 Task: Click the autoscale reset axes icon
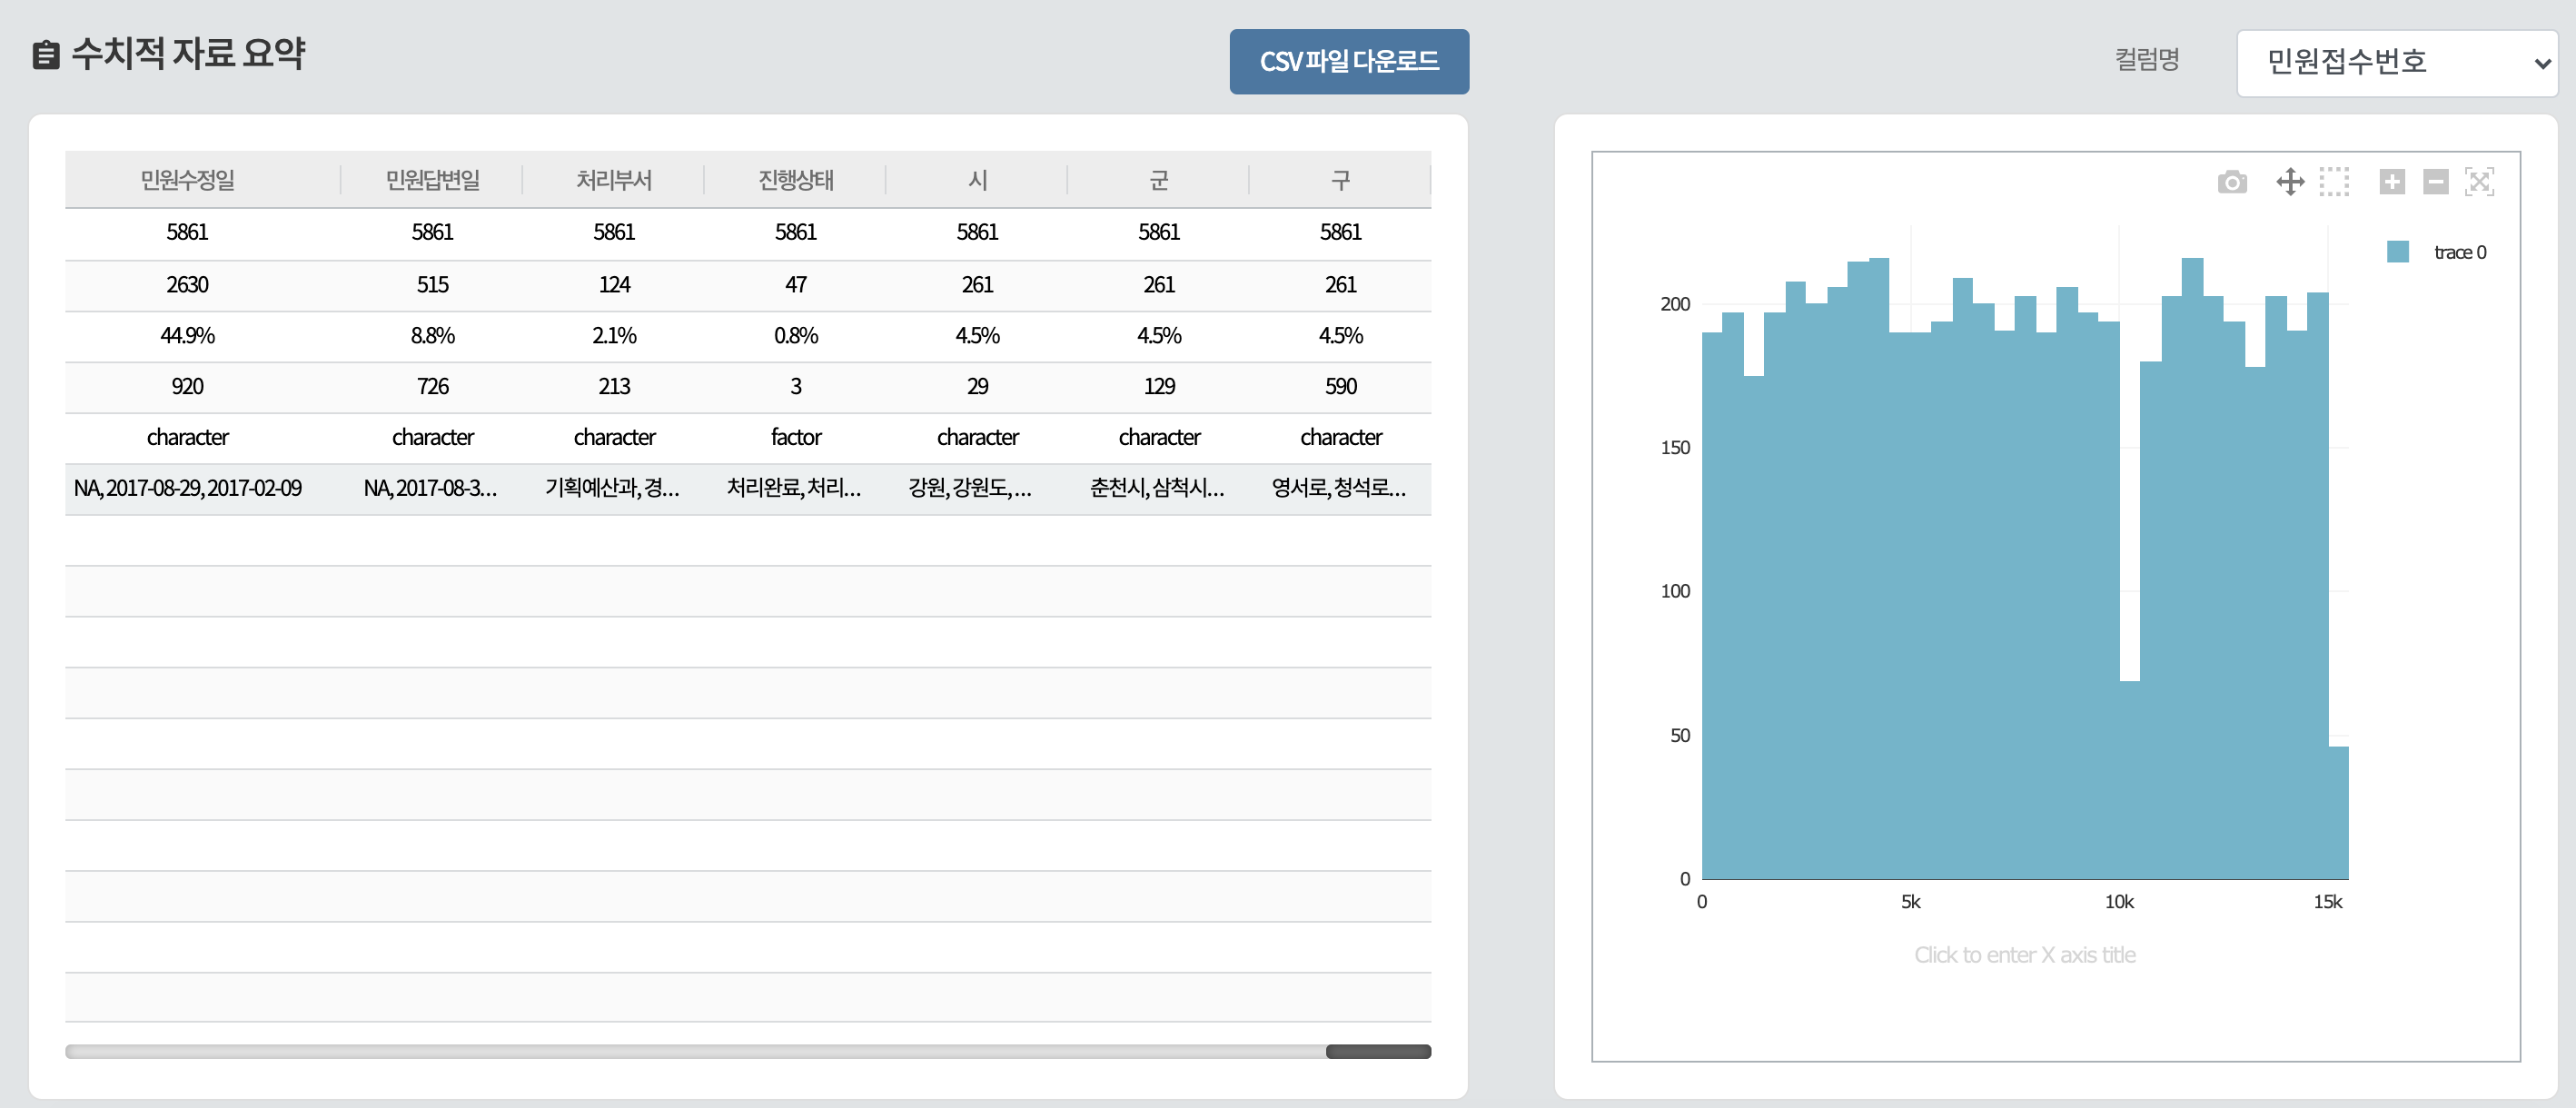(x=2479, y=182)
